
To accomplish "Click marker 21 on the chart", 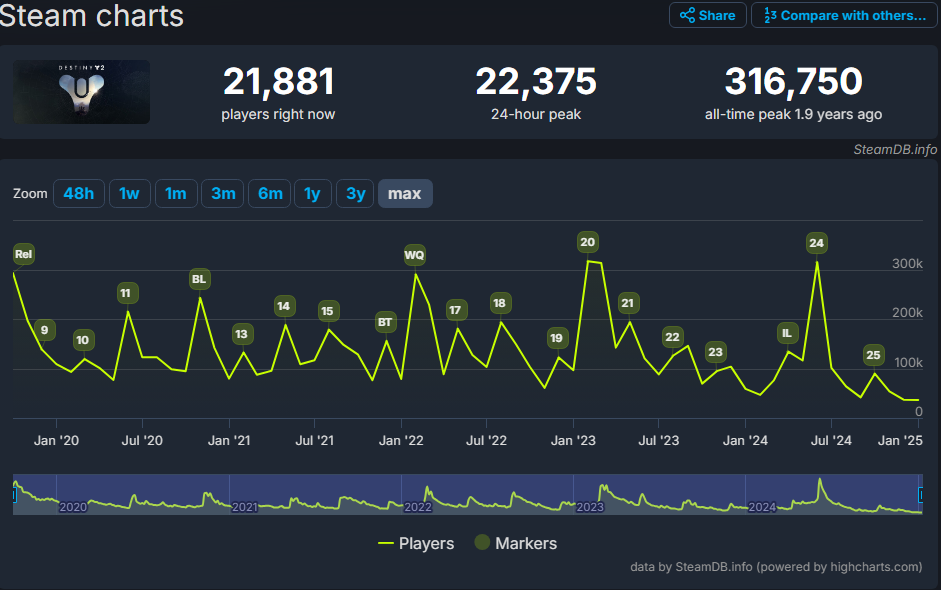I will [x=628, y=303].
